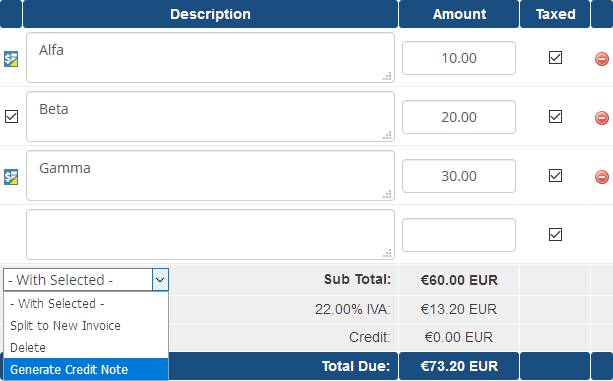Click the Beta description text area
Screen dimensions: 613x381
pyautogui.click(x=210, y=116)
